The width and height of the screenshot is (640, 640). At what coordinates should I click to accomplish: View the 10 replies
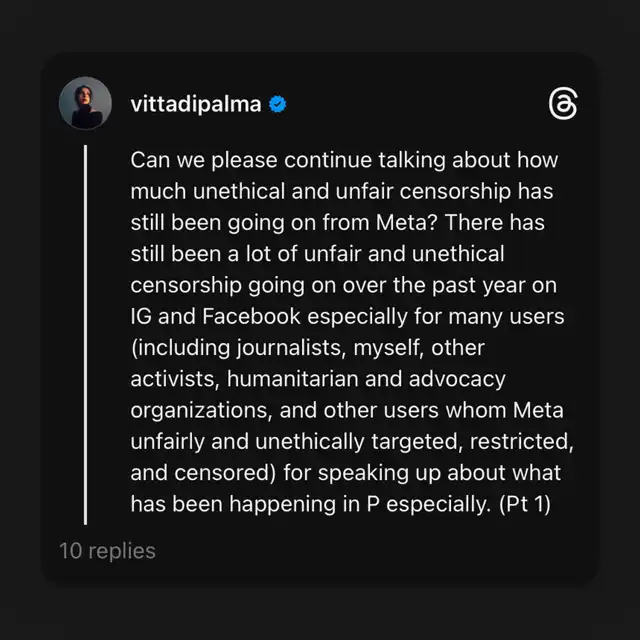point(107,551)
